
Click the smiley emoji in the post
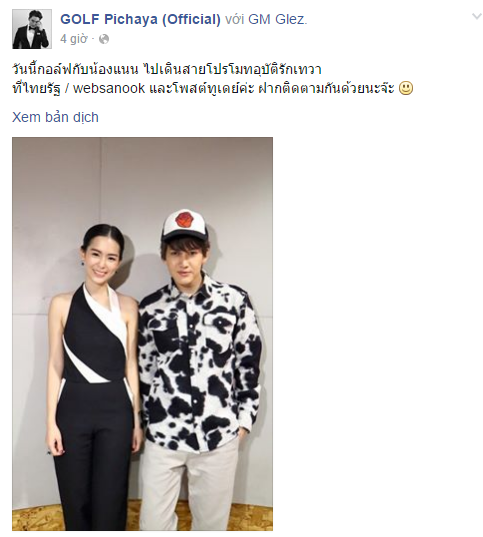406,88
